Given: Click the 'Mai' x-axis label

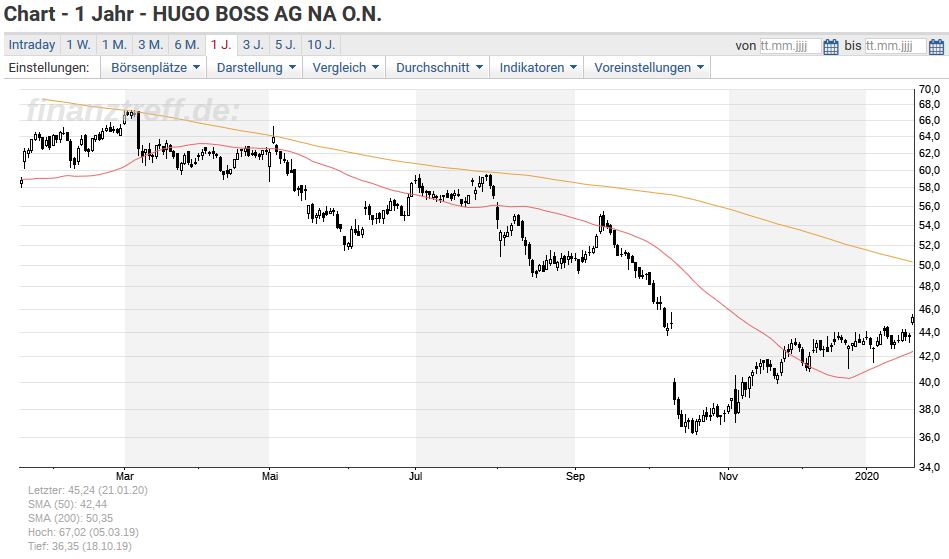Looking at the screenshot, I should point(270,476).
